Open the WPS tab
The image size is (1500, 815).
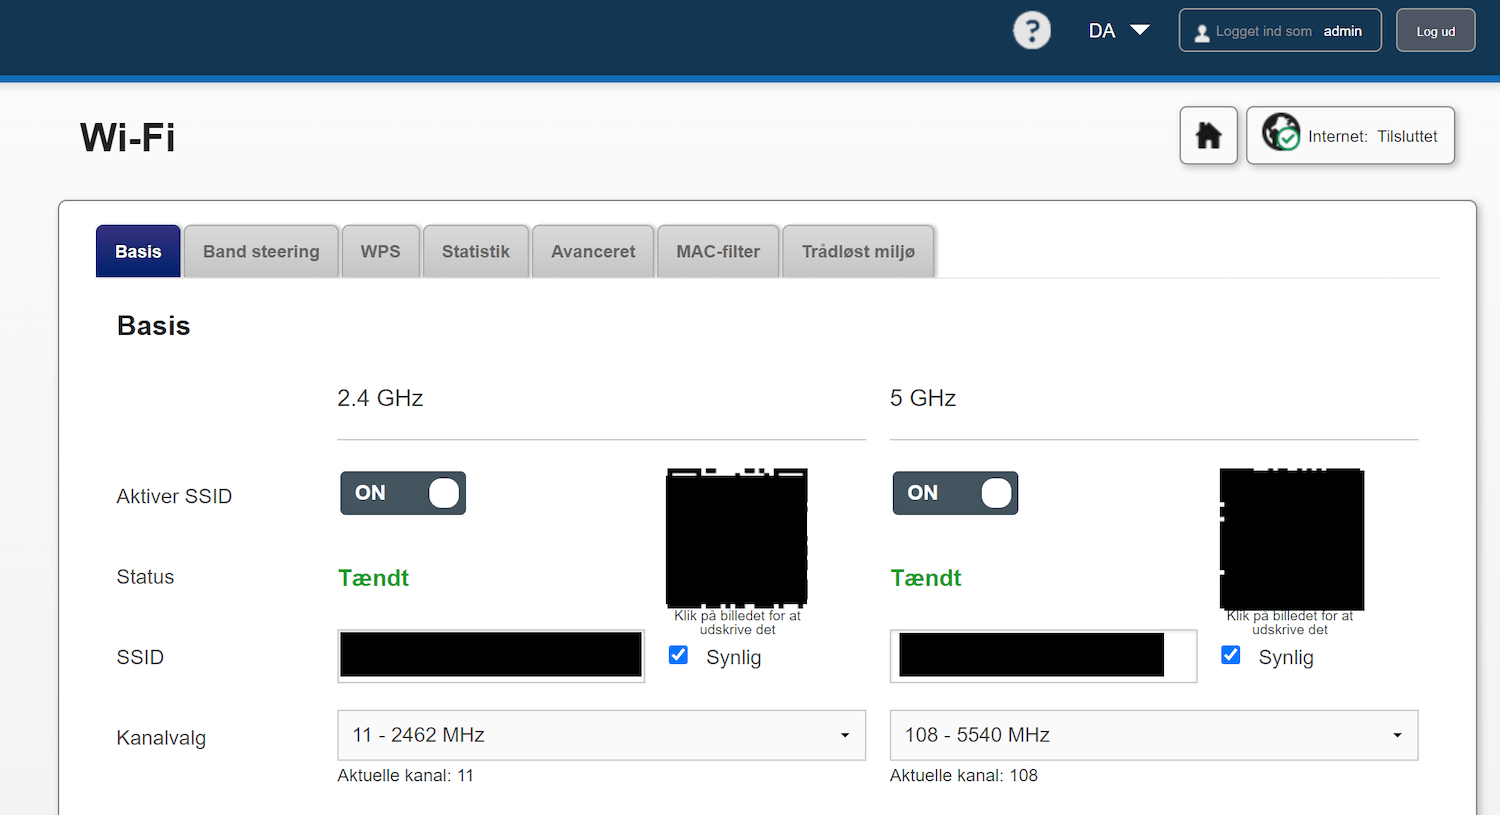[x=380, y=252]
